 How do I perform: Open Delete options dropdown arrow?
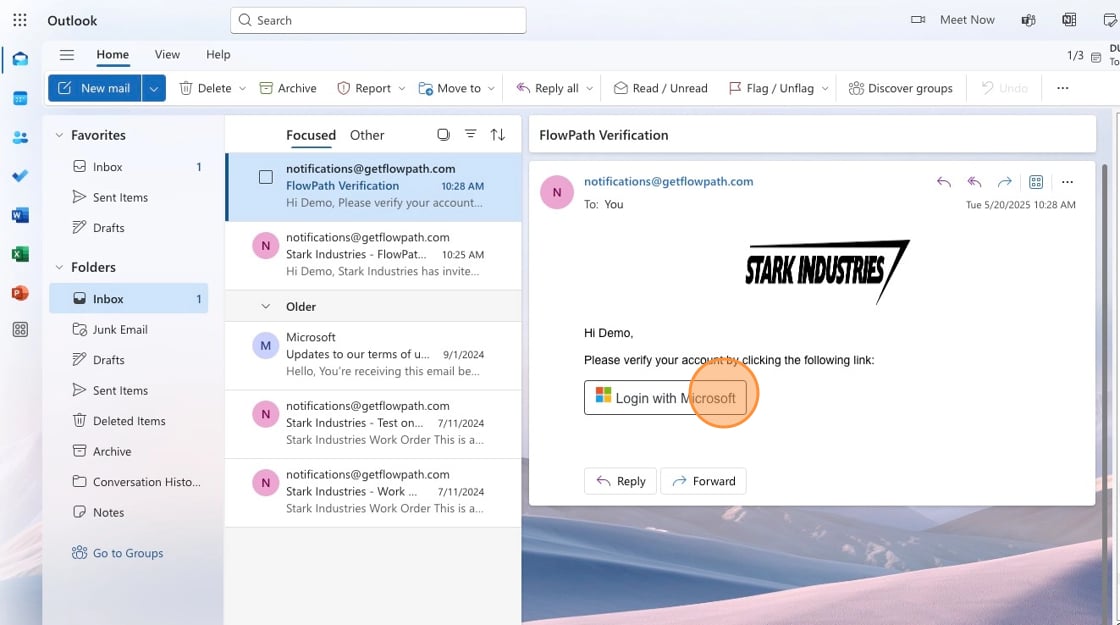[242, 88]
